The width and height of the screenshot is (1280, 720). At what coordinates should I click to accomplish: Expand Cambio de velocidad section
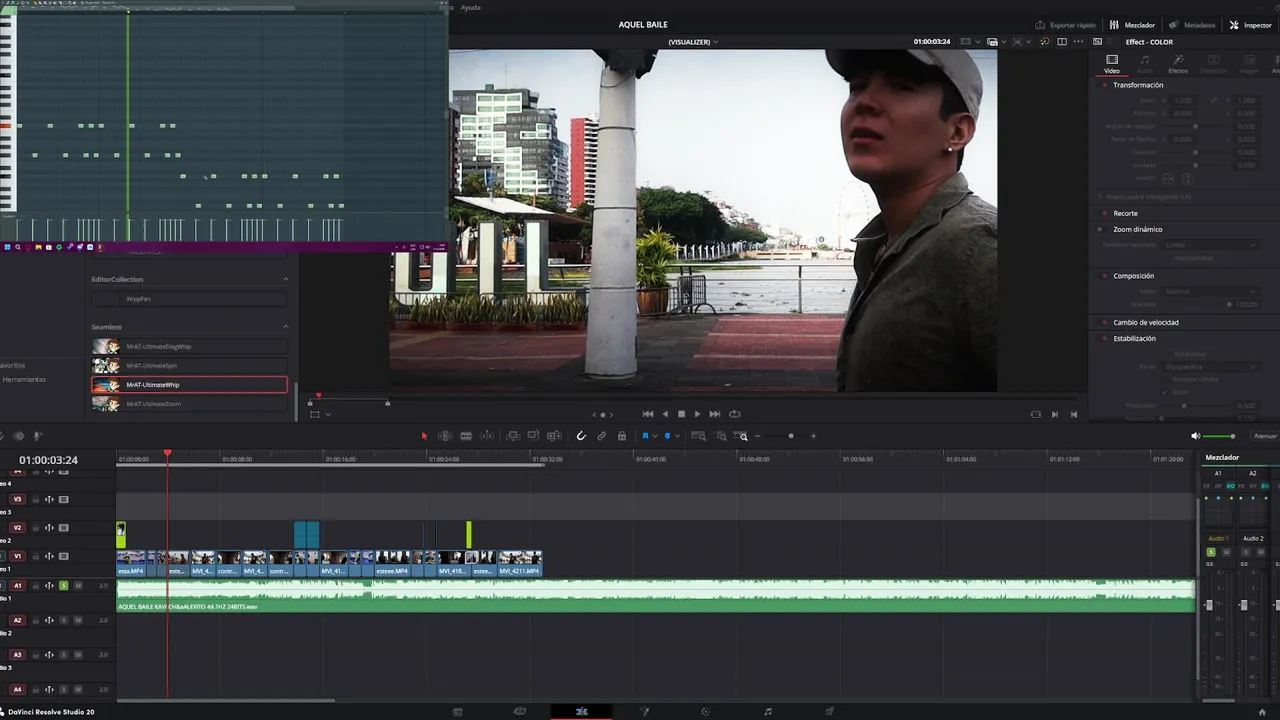click(1146, 322)
